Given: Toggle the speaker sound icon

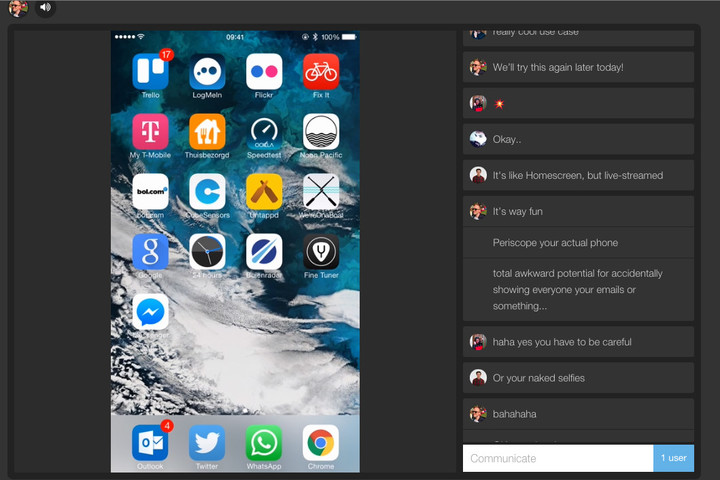Looking at the screenshot, I should pyautogui.click(x=45, y=7).
